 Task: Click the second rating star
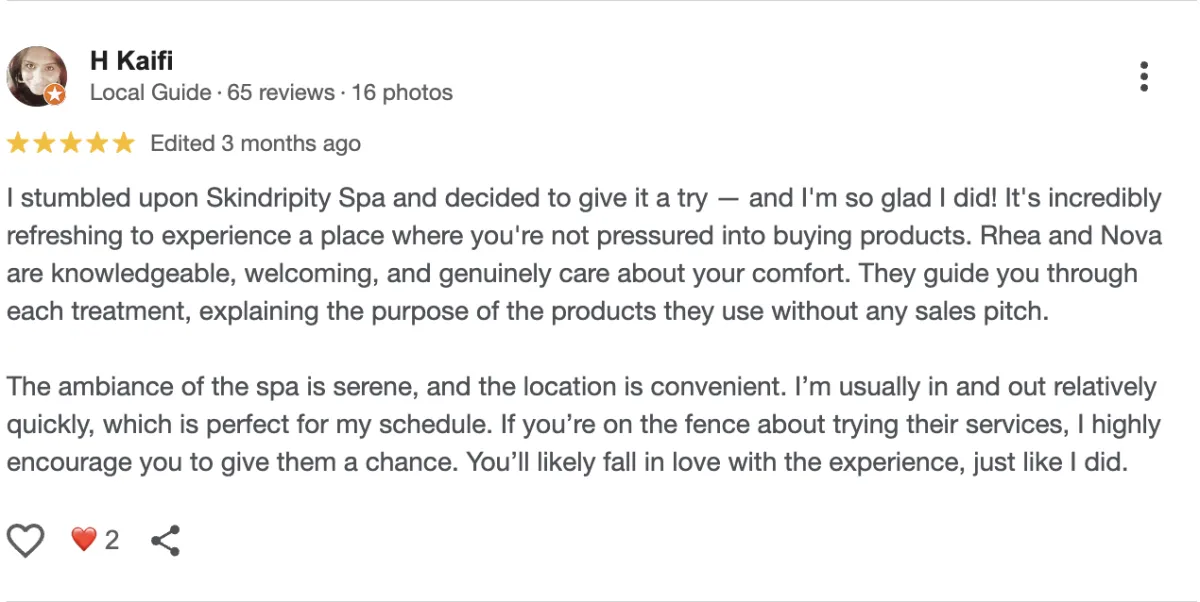click(x=44, y=143)
